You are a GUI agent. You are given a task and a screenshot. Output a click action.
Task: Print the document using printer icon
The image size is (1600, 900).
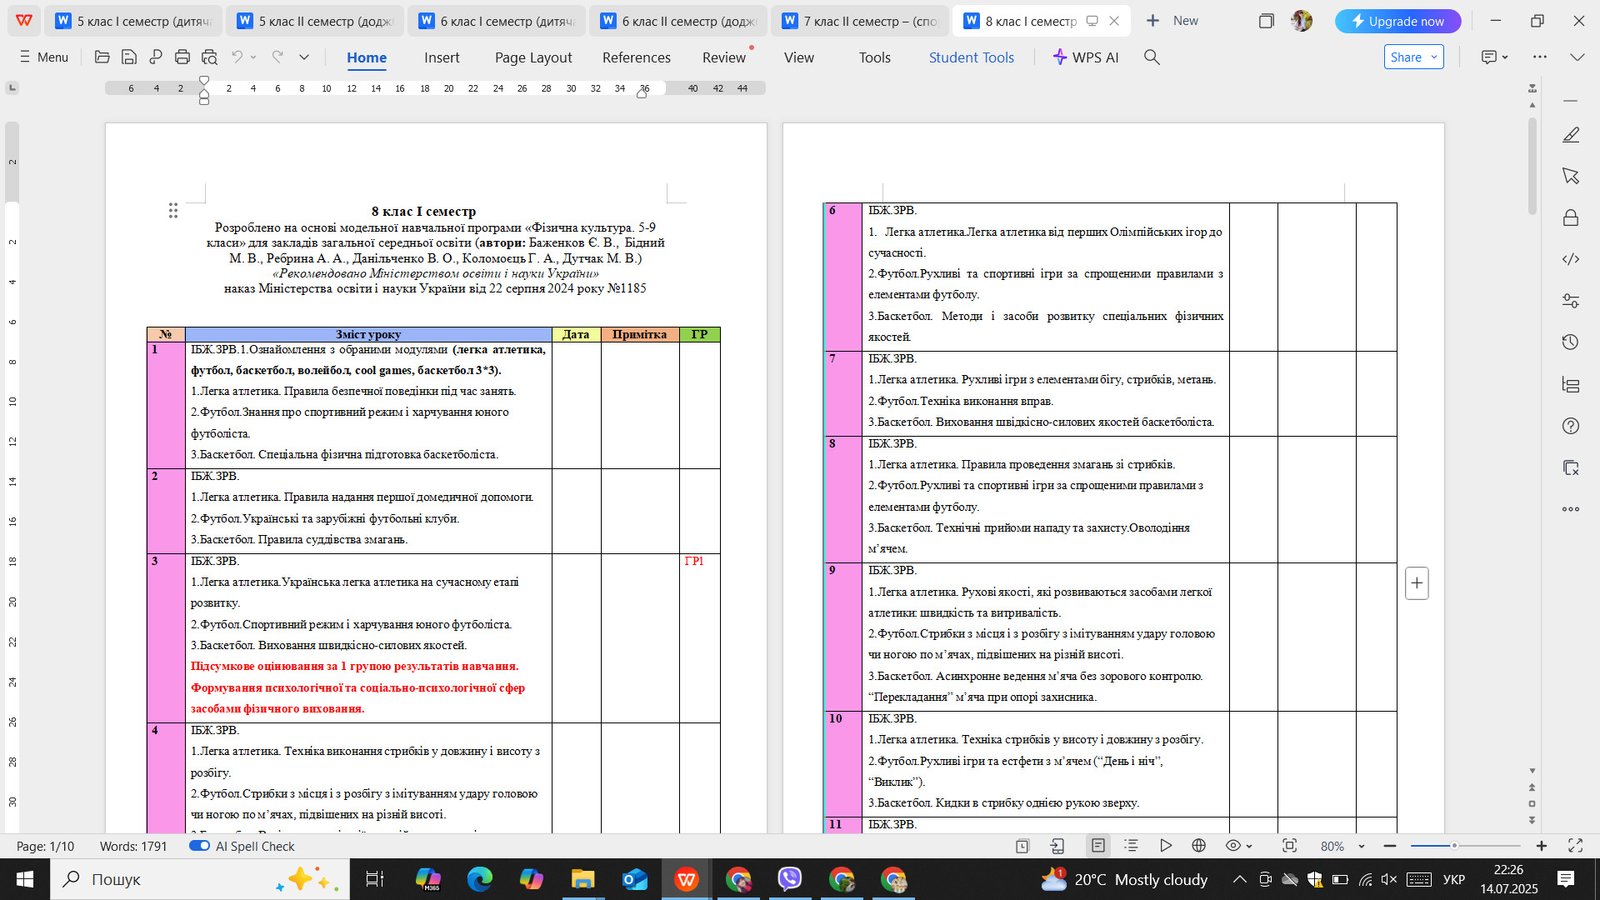(x=182, y=57)
